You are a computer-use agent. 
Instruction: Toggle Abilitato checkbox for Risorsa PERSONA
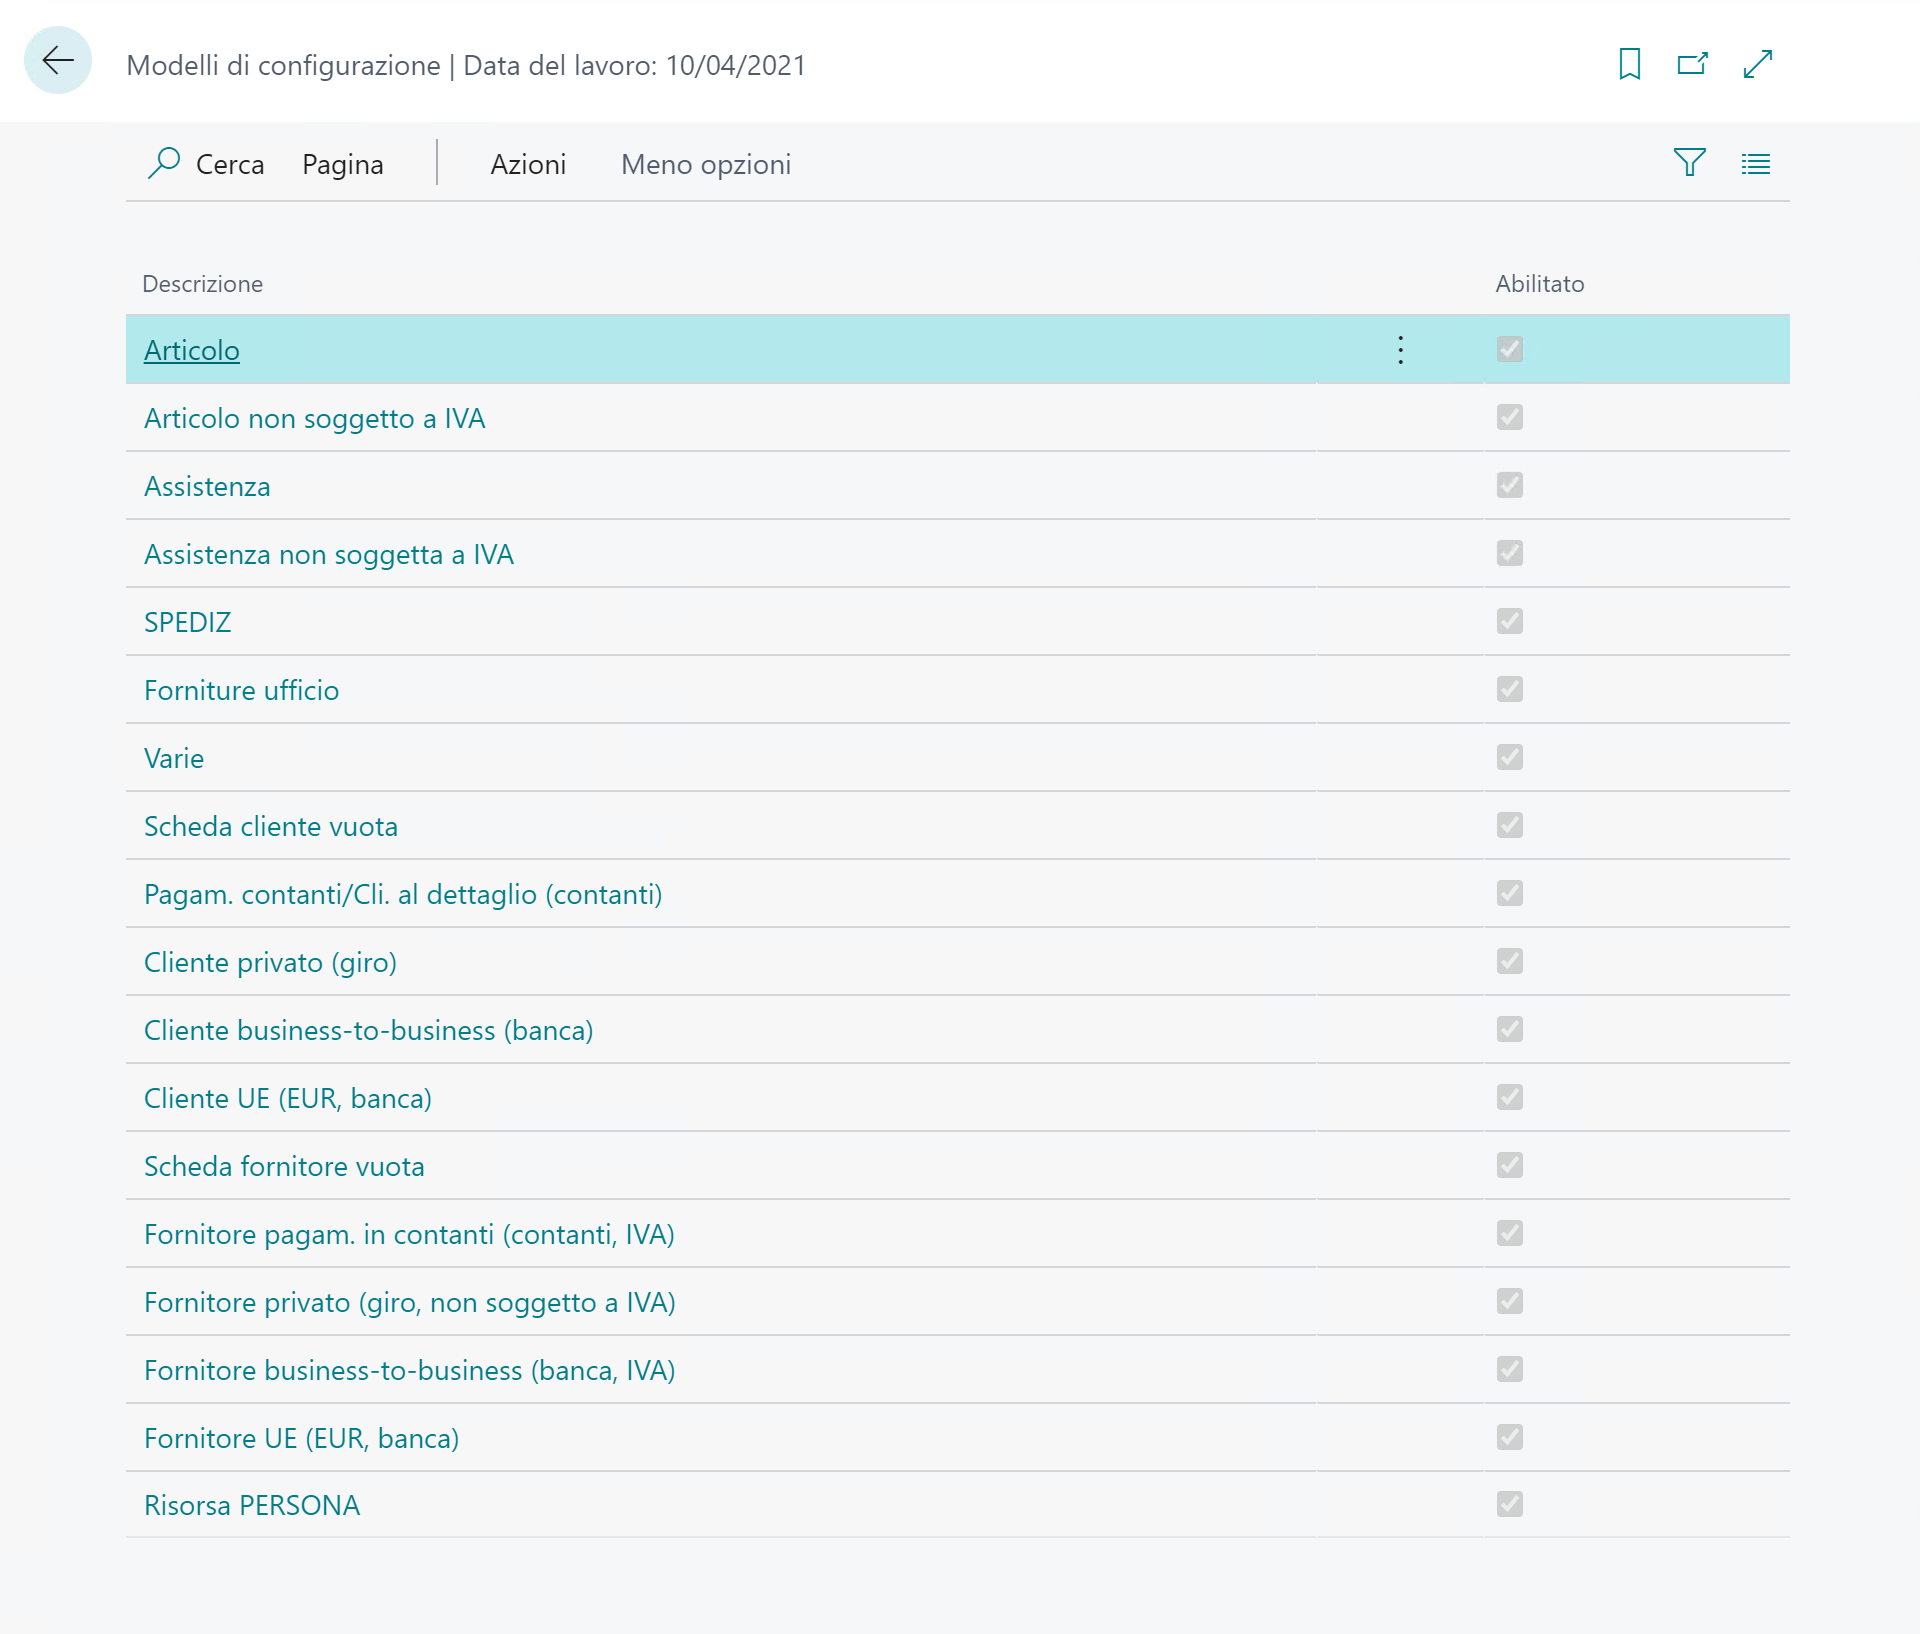1509,1504
